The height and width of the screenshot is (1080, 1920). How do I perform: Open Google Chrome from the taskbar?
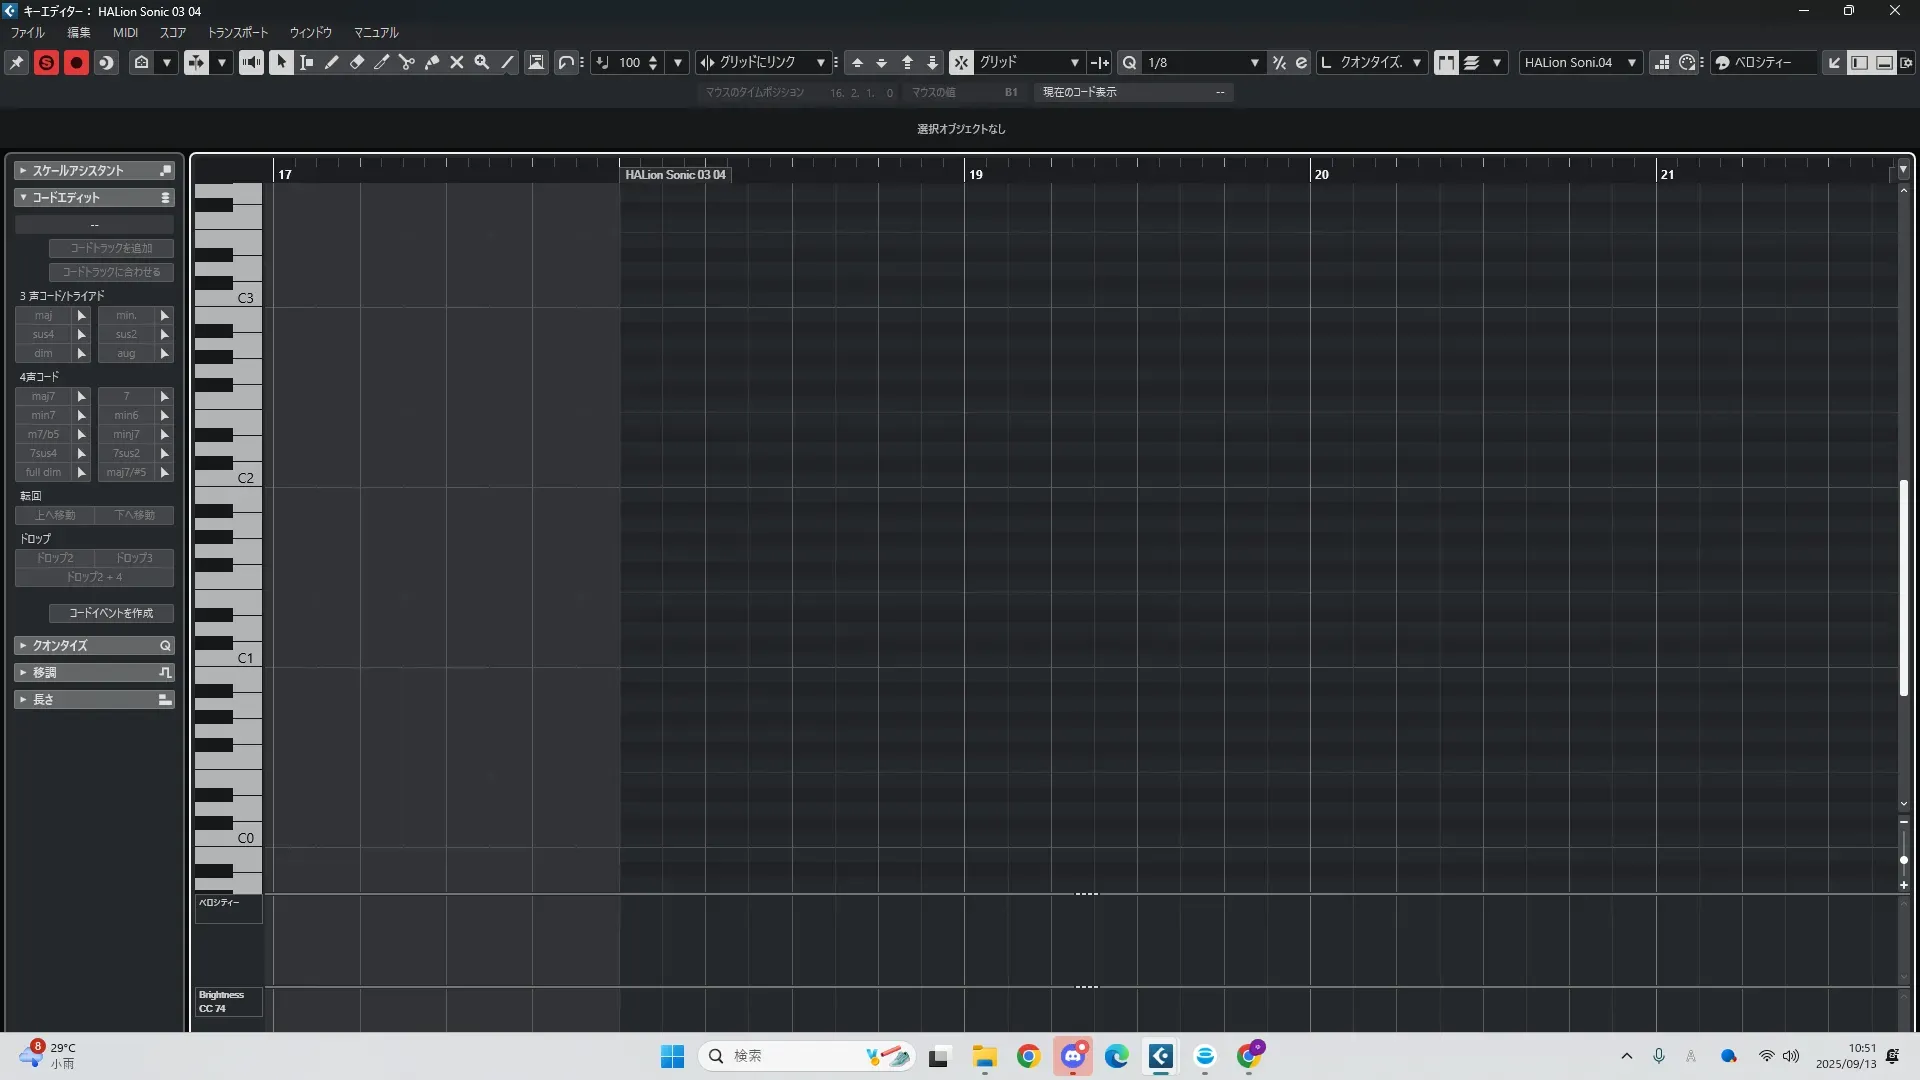pos(1028,1056)
